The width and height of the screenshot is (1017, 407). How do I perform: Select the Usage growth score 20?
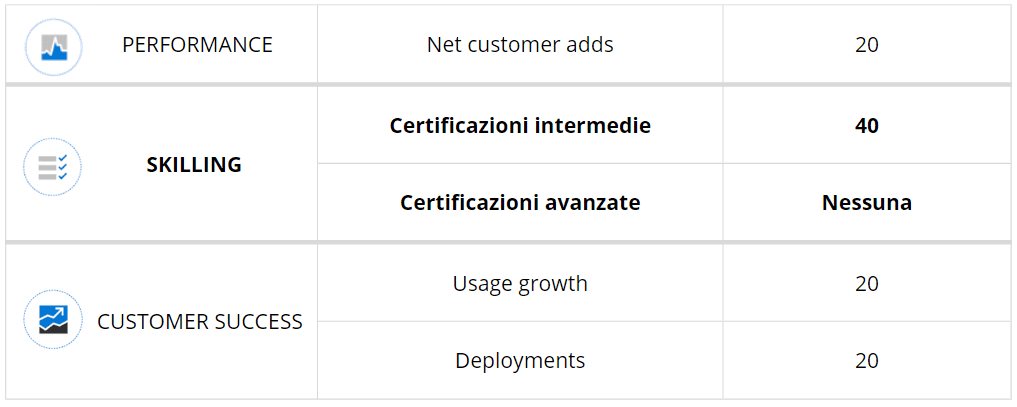[x=867, y=283]
